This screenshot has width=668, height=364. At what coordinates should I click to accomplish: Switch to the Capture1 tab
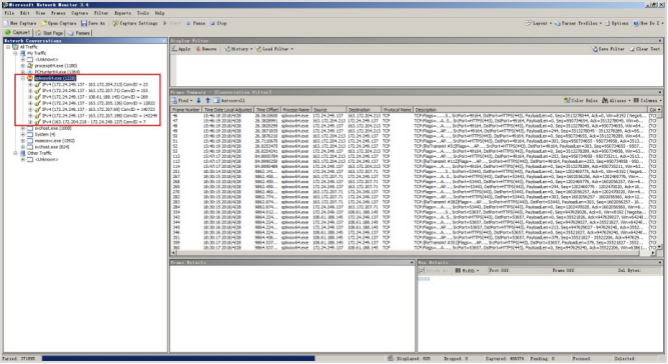coord(17,33)
